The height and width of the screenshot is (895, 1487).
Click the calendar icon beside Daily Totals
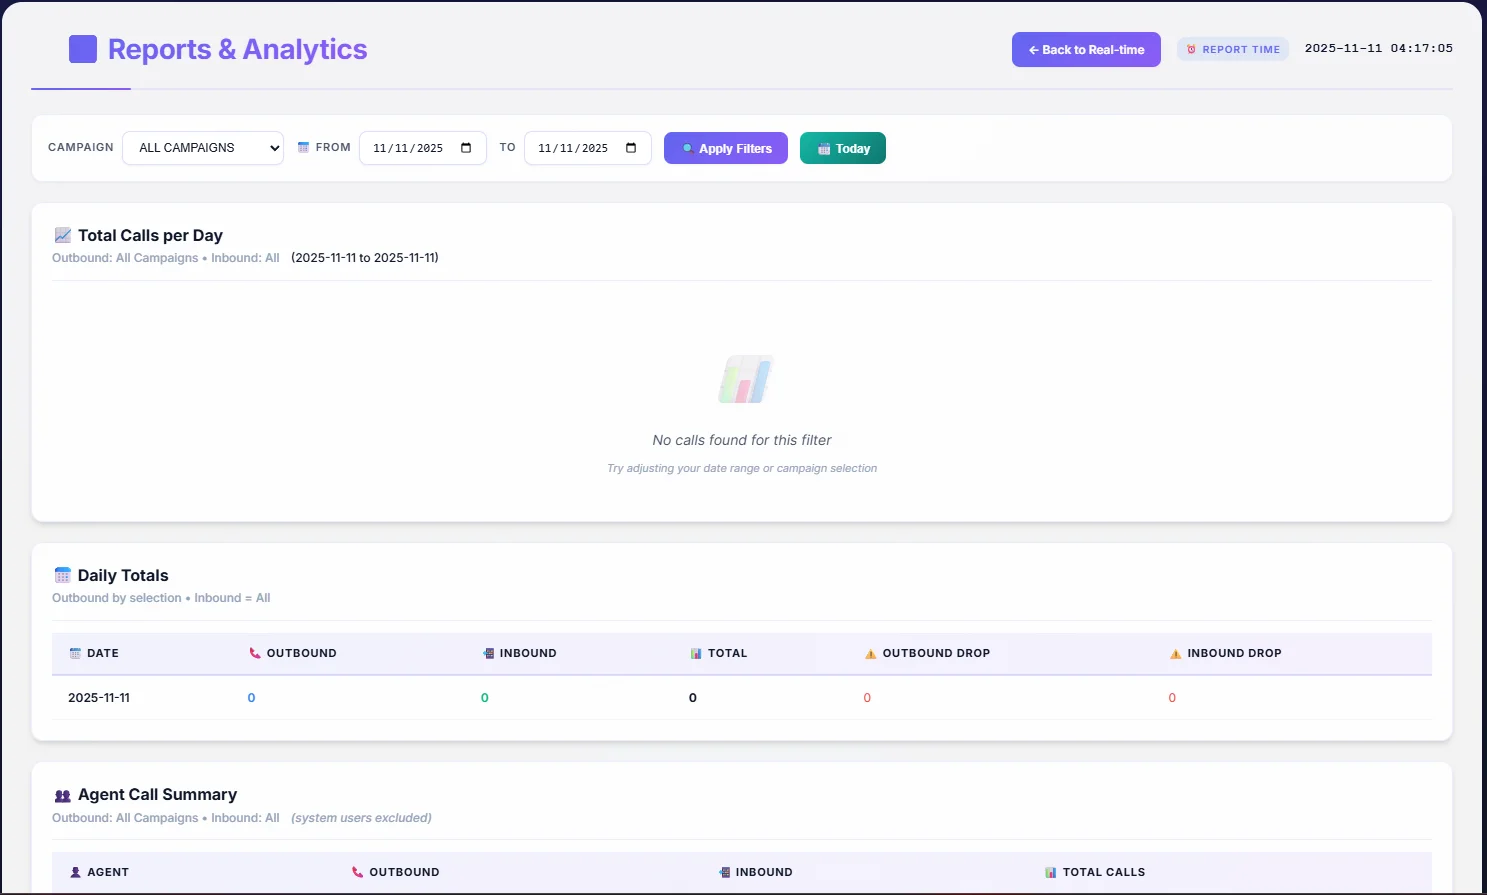click(x=63, y=575)
